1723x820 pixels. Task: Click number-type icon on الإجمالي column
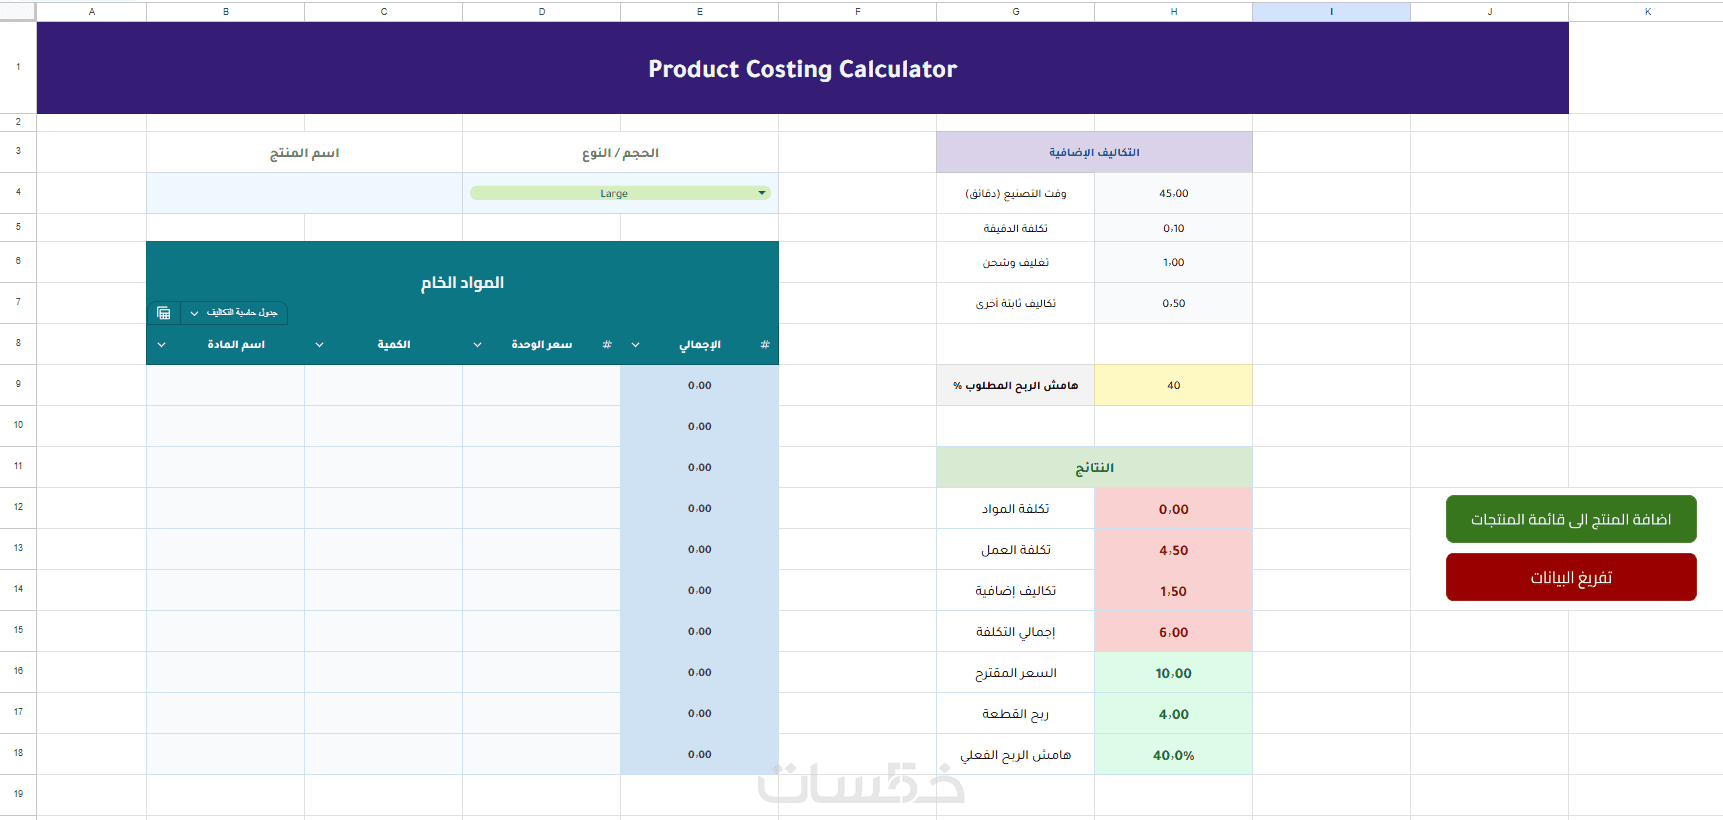tap(765, 345)
